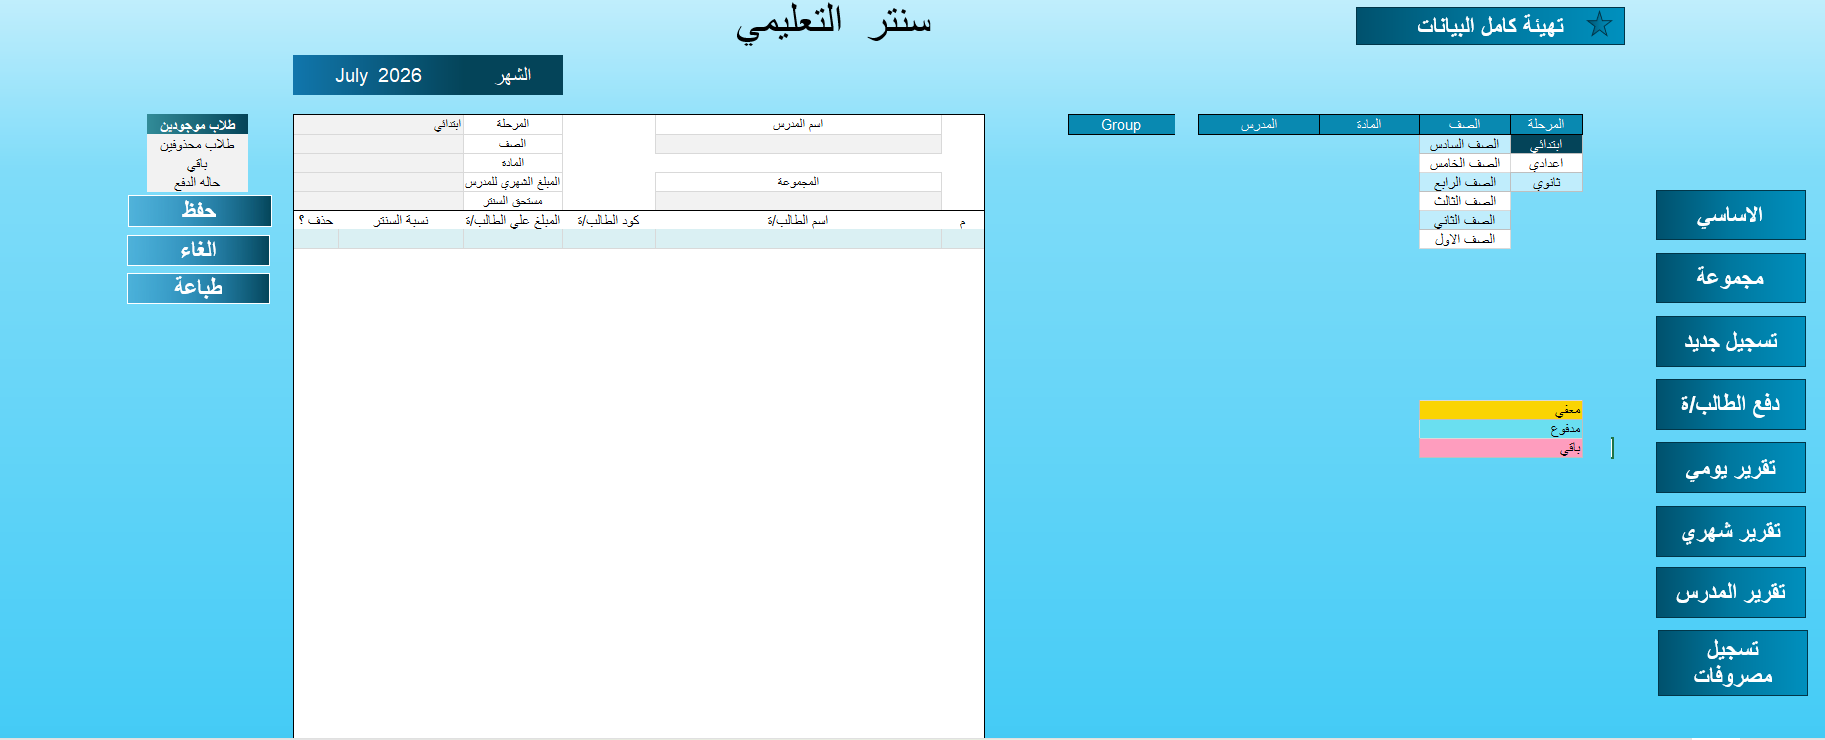Select the ثانوي stage item

[1546, 182]
